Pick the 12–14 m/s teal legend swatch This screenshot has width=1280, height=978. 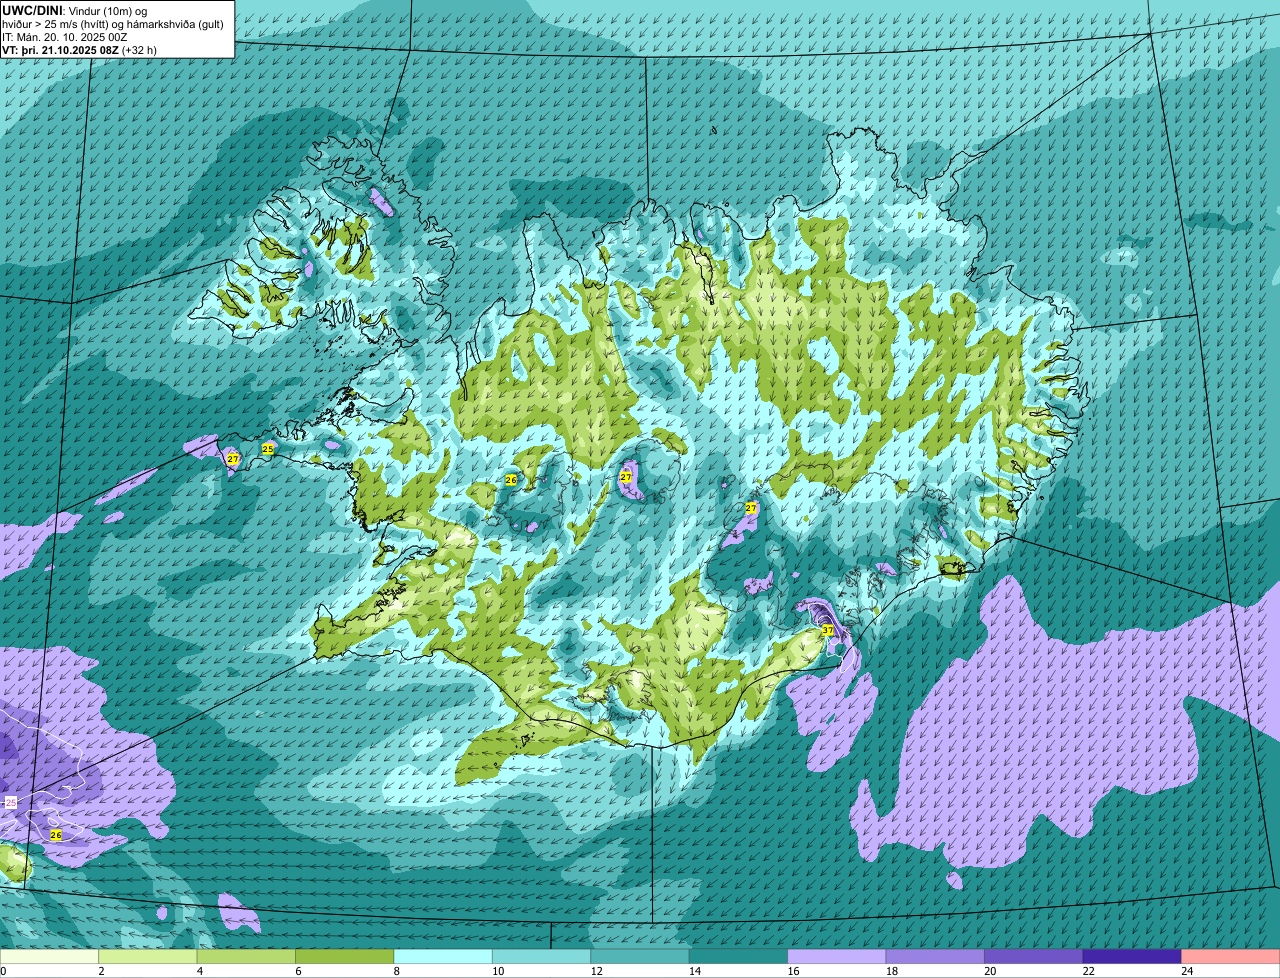click(x=640, y=956)
